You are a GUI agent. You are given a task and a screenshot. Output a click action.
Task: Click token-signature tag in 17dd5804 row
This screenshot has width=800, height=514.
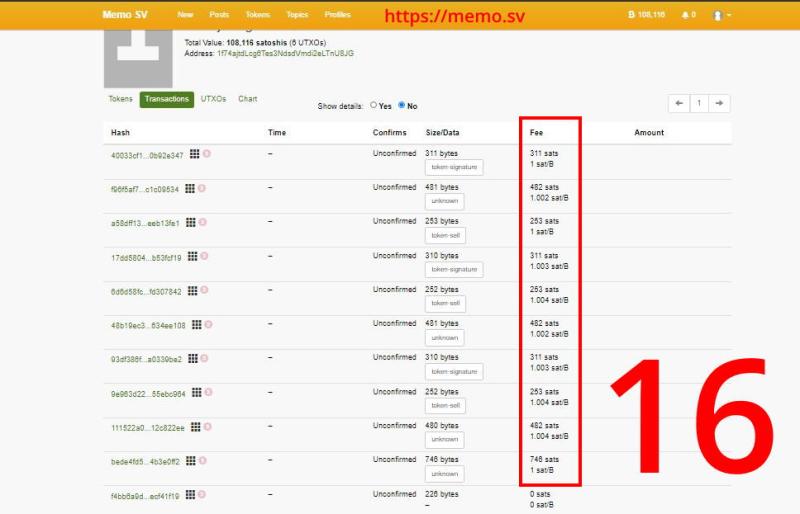point(454,269)
